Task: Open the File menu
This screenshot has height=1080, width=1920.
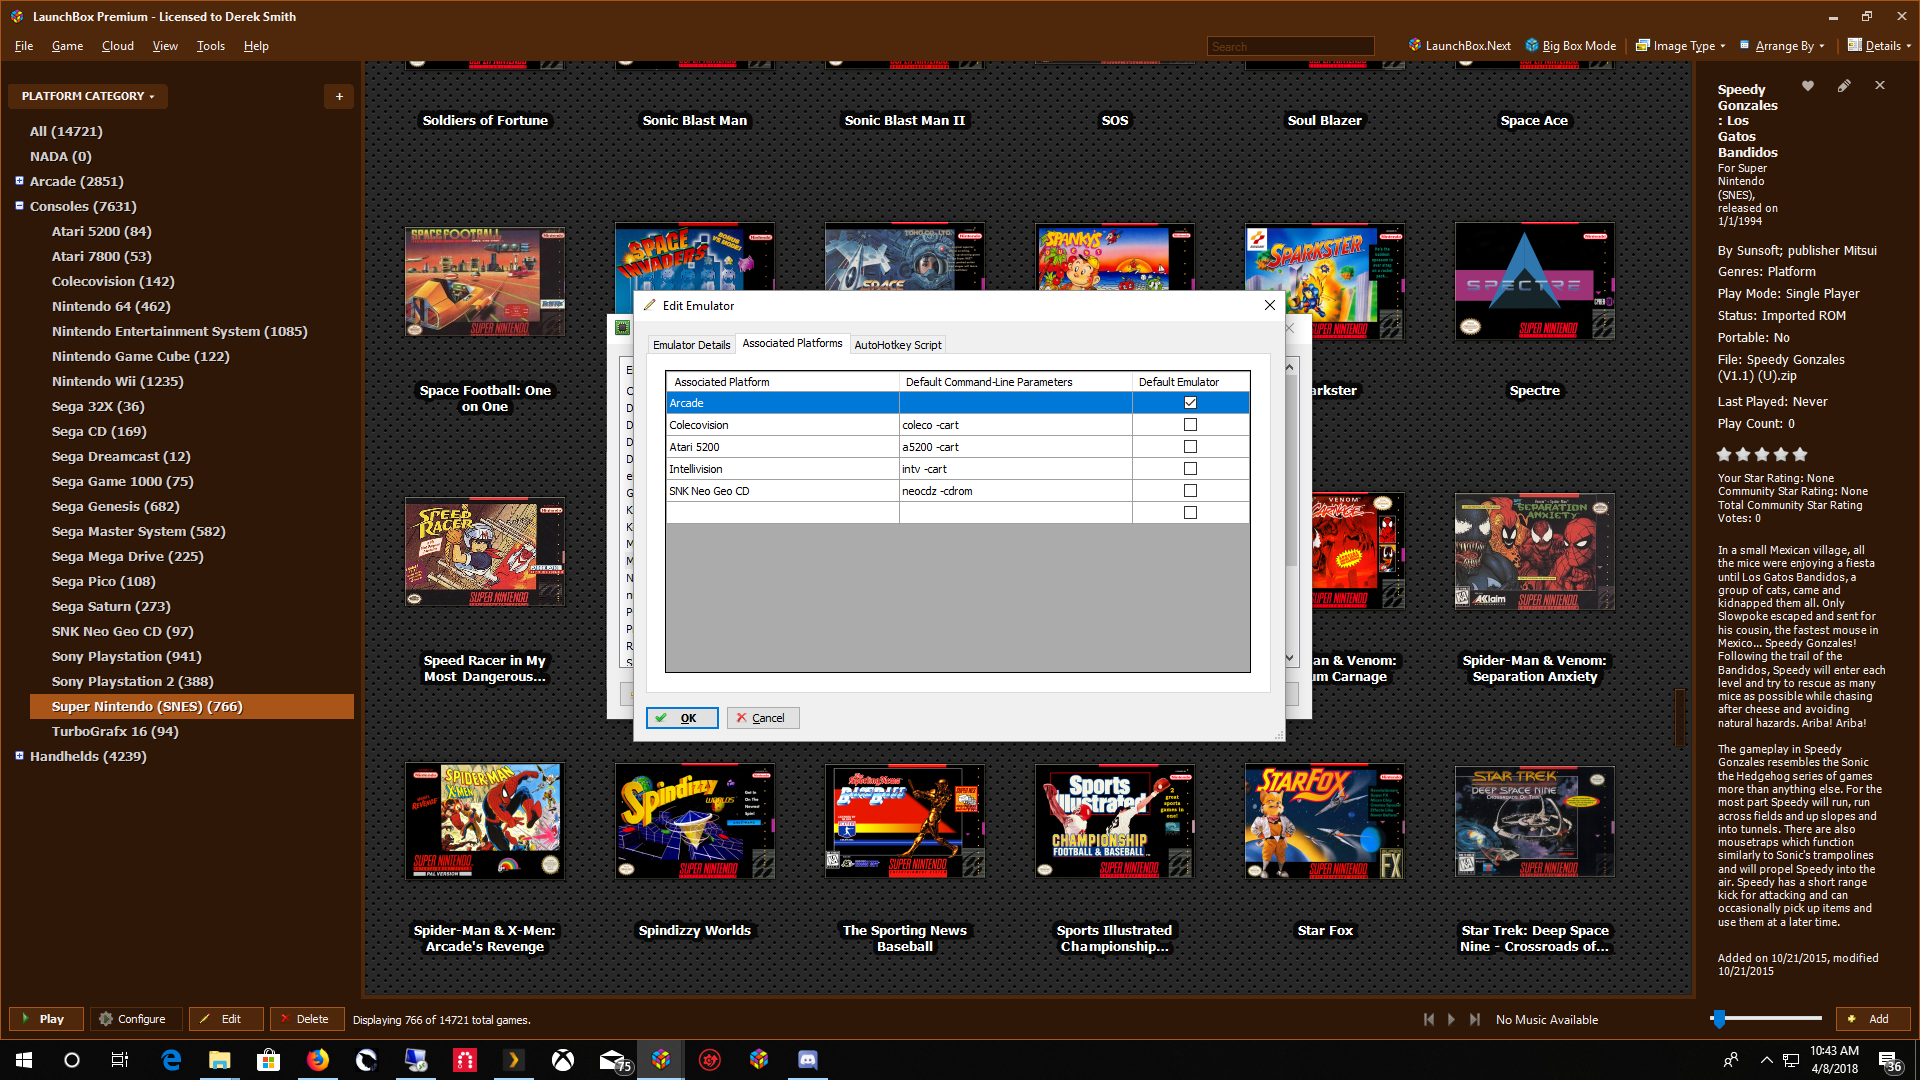Action: click(x=24, y=46)
